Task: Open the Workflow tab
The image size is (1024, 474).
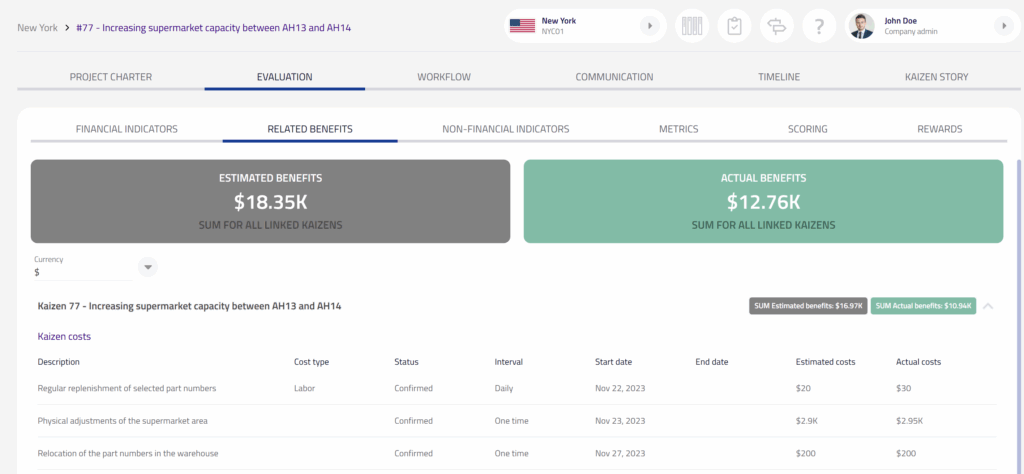Action: (444, 77)
